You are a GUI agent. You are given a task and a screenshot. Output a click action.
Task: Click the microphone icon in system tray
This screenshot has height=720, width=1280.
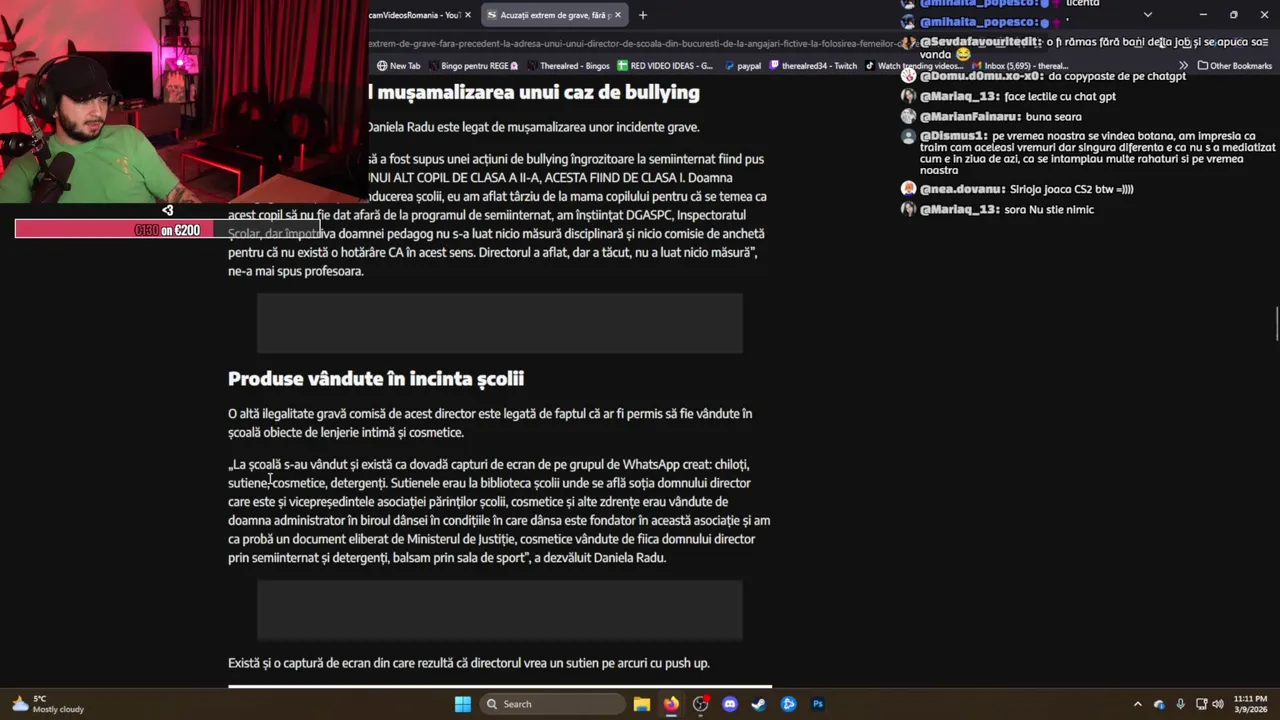1181,704
